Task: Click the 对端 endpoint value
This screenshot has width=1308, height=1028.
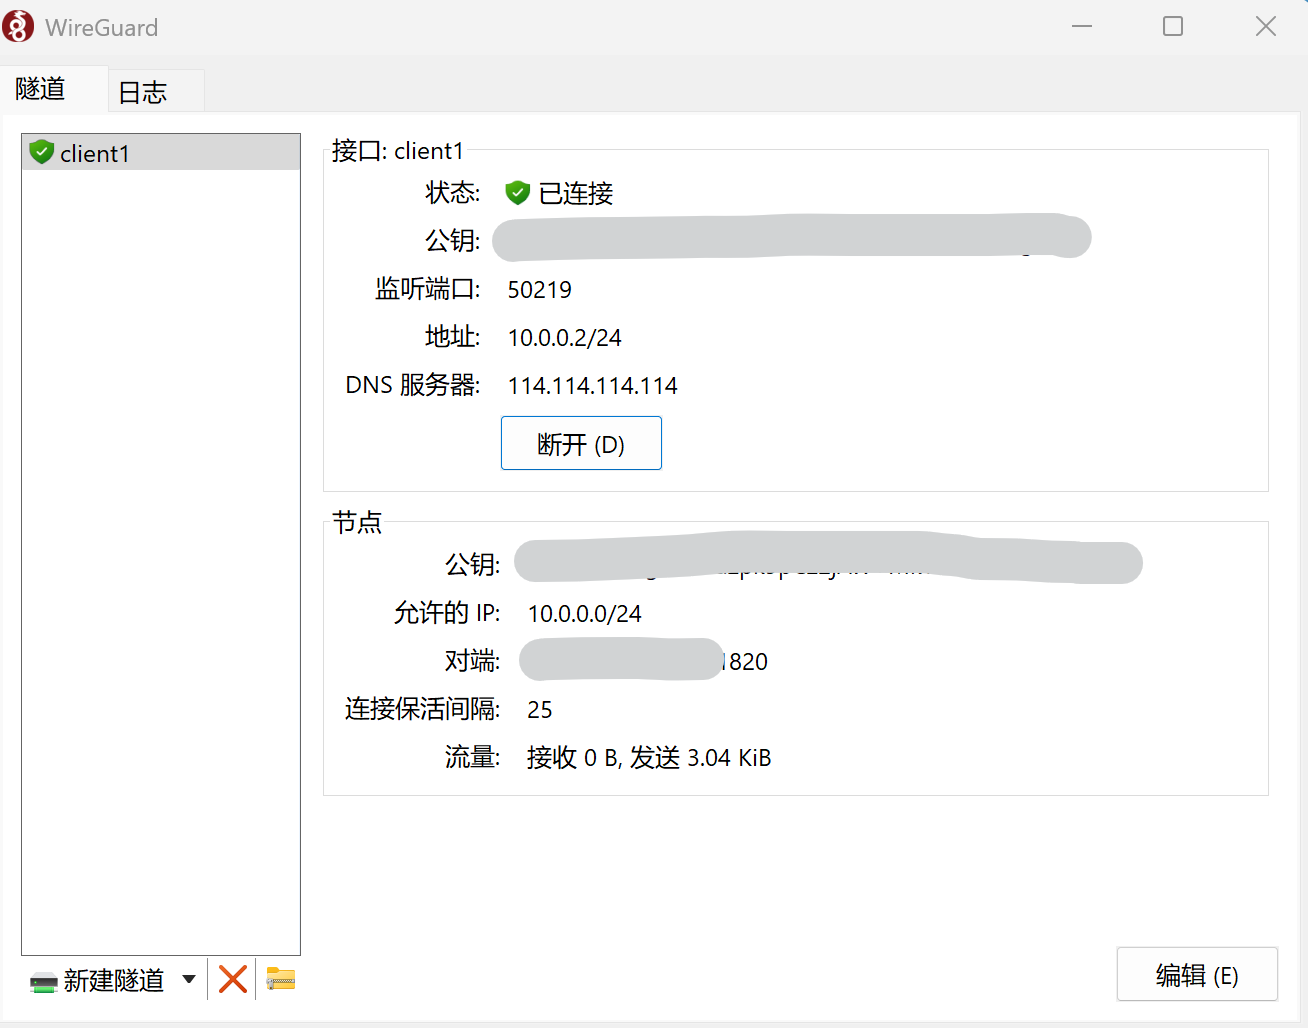Action: [644, 661]
